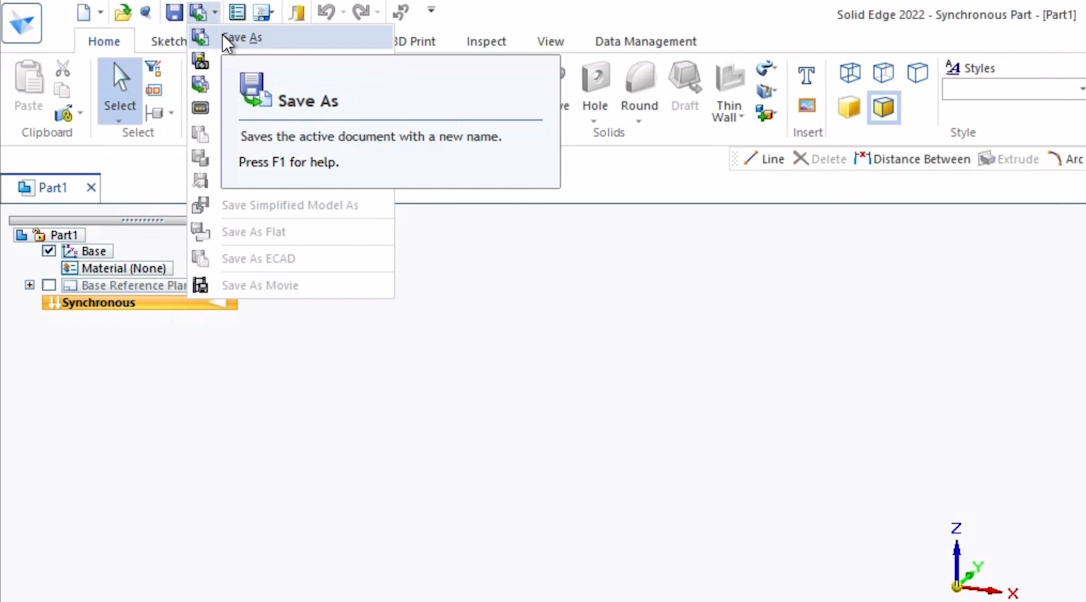Screen dimensions: 1086x602
Task: Insert a text profile with the T icon
Action: (806, 75)
